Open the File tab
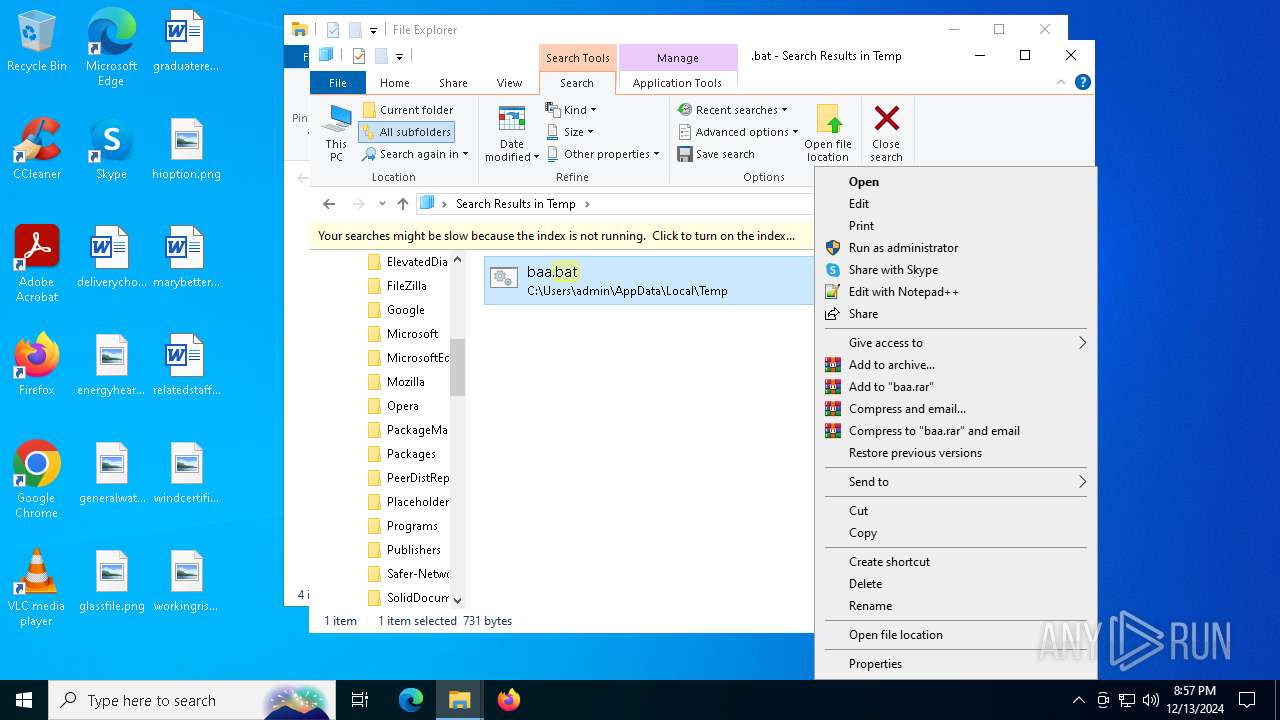Screen dimensions: 1280x720 point(338,83)
